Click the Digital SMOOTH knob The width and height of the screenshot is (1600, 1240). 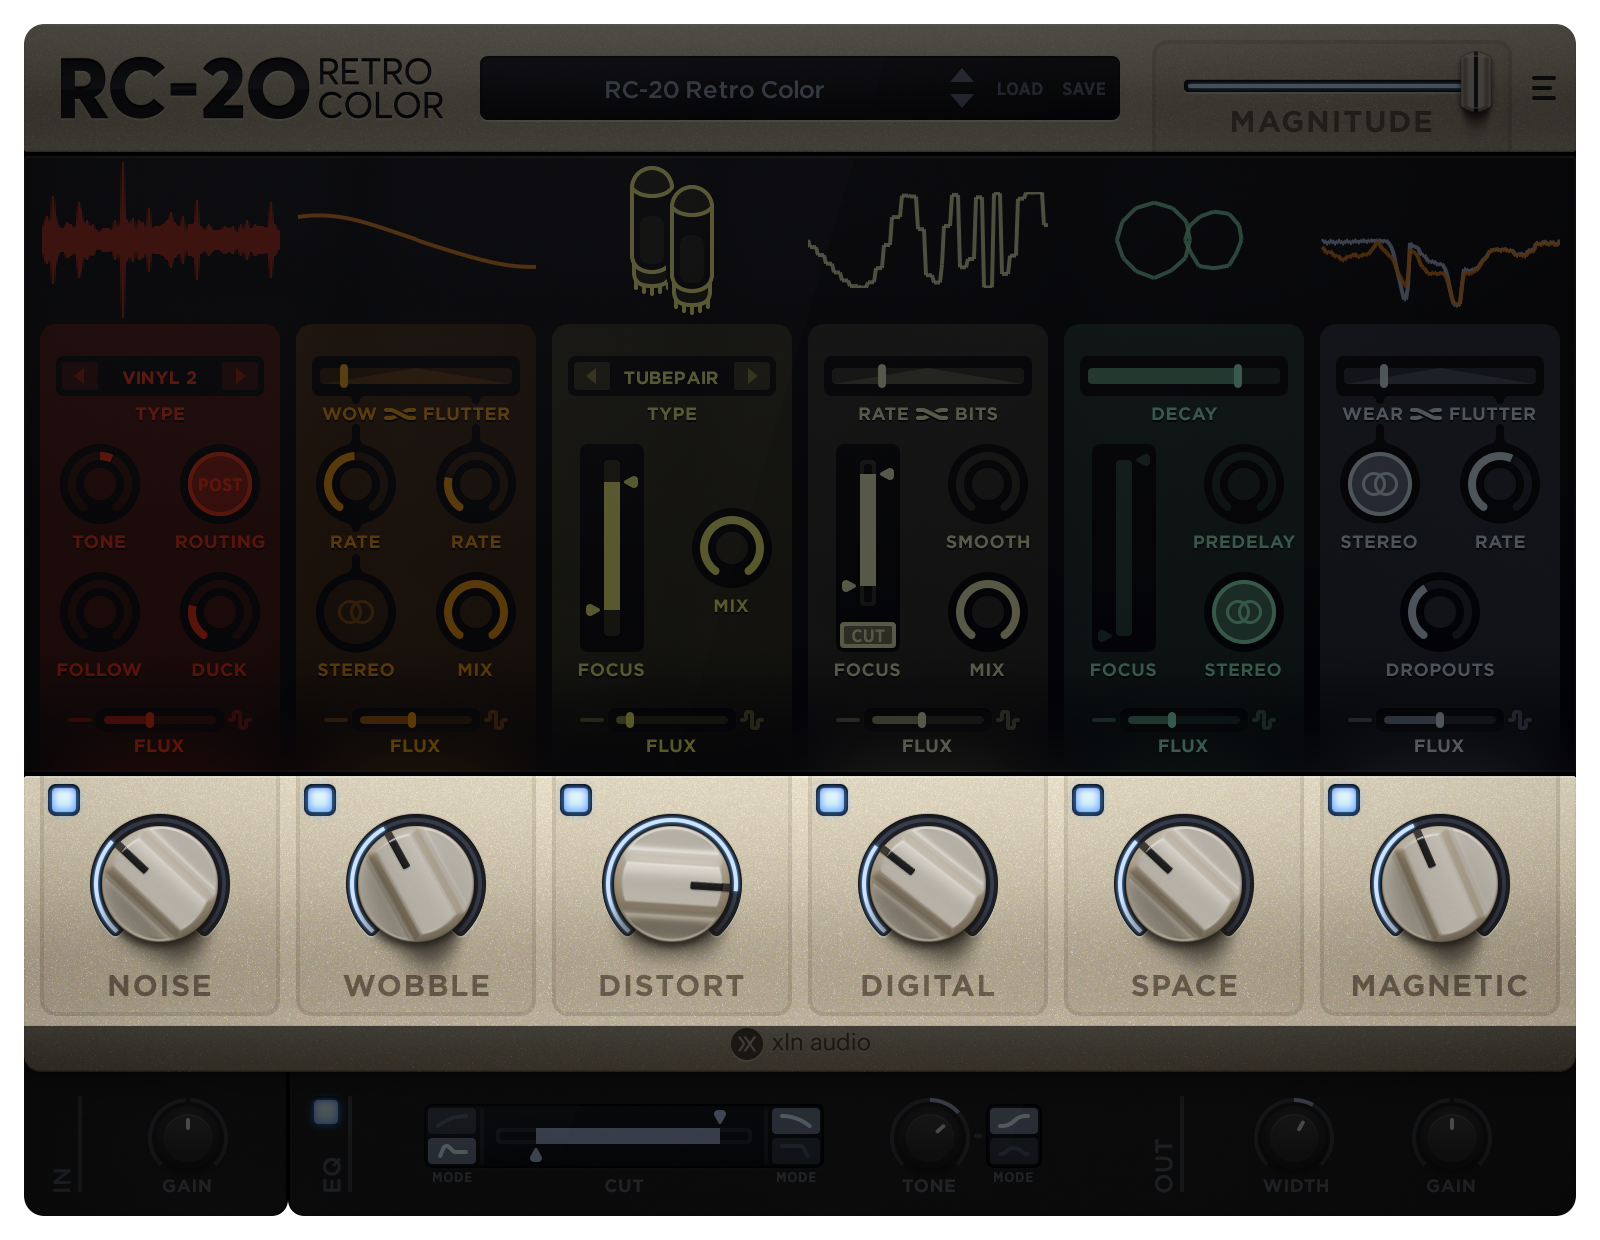click(x=988, y=484)
